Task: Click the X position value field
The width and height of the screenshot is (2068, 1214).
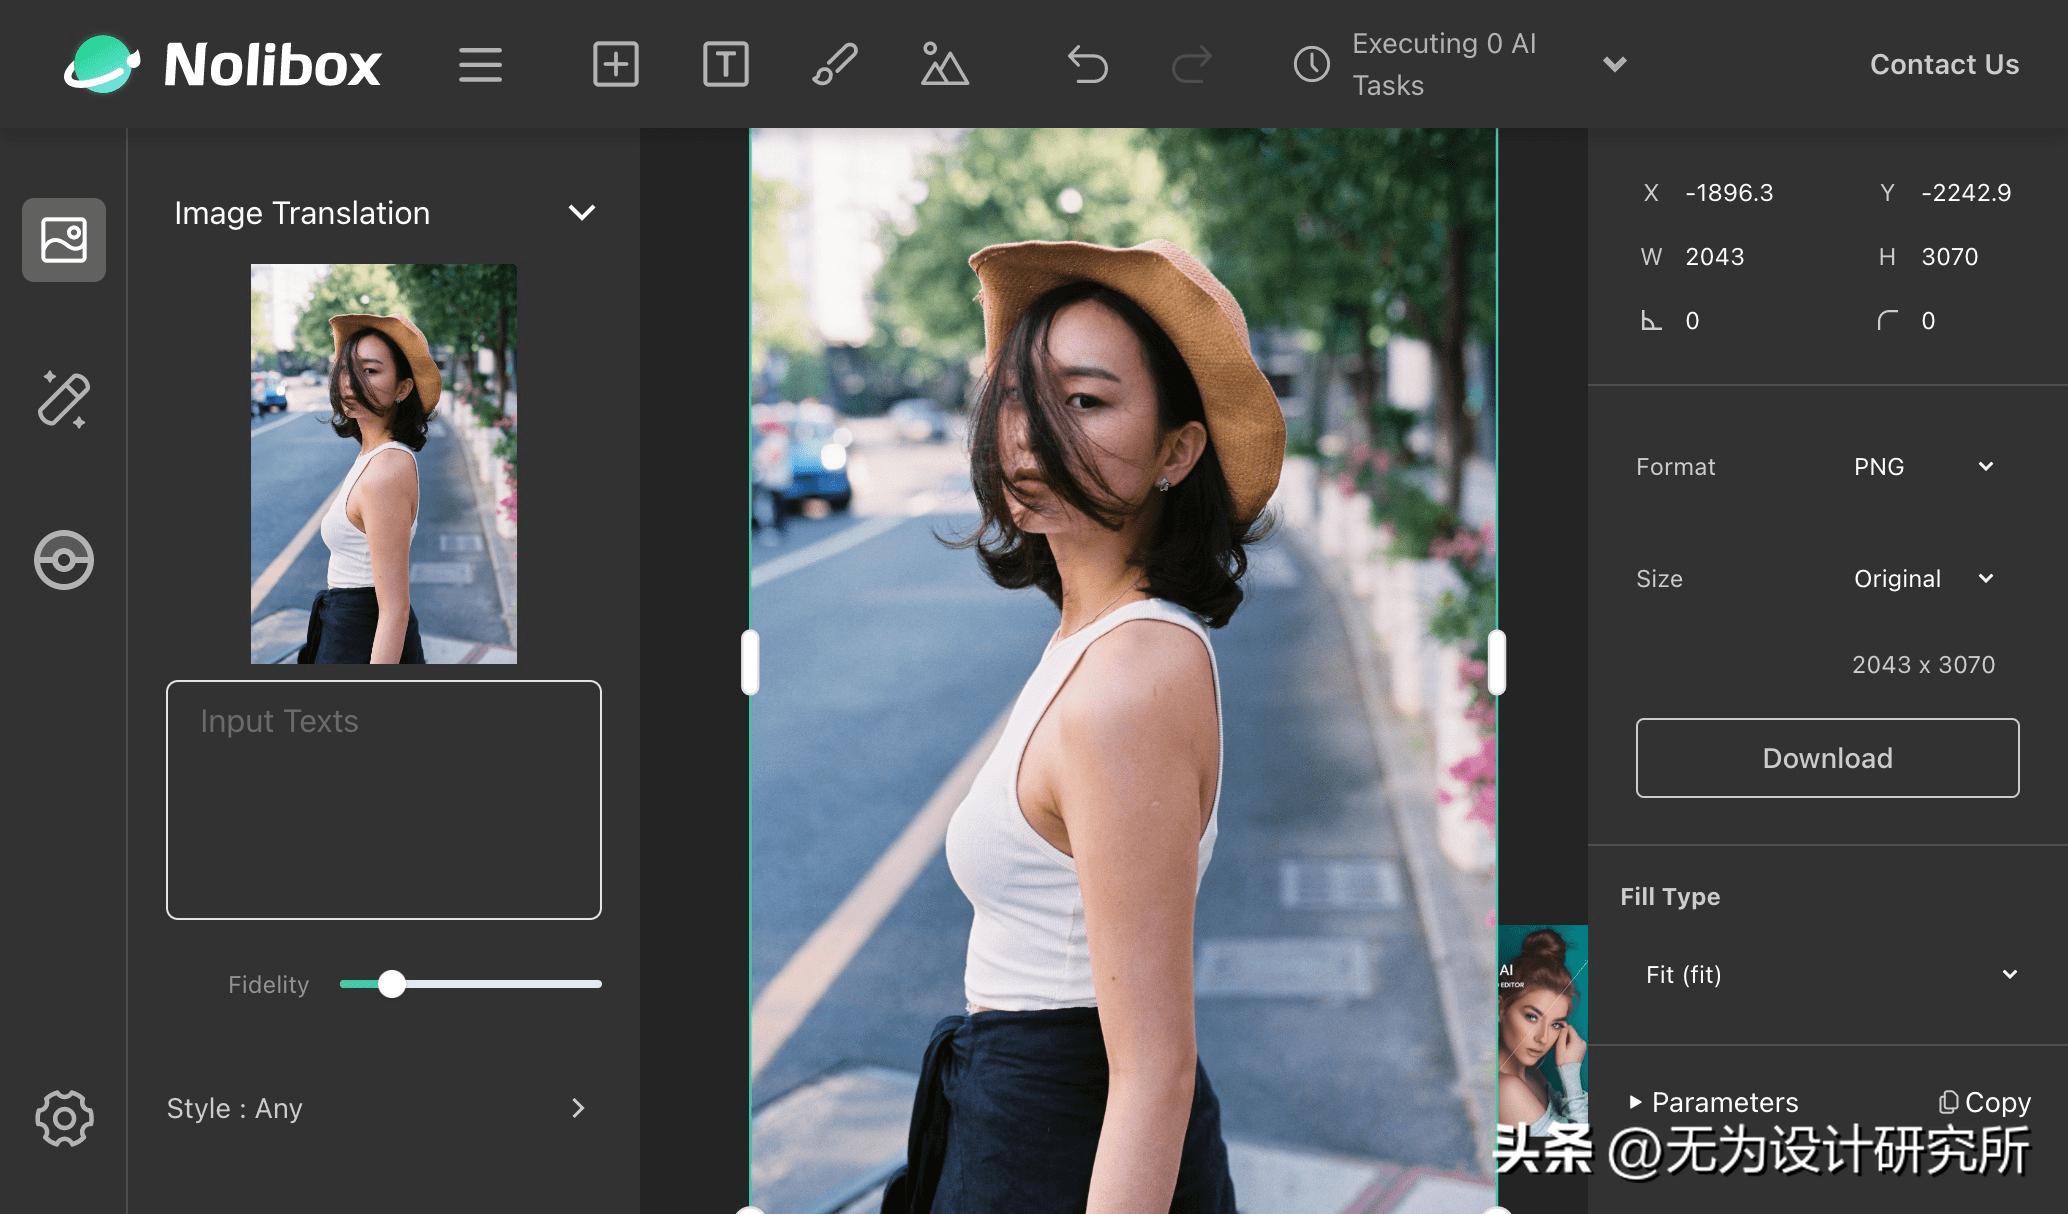Action: click(x=1729, y=193)
